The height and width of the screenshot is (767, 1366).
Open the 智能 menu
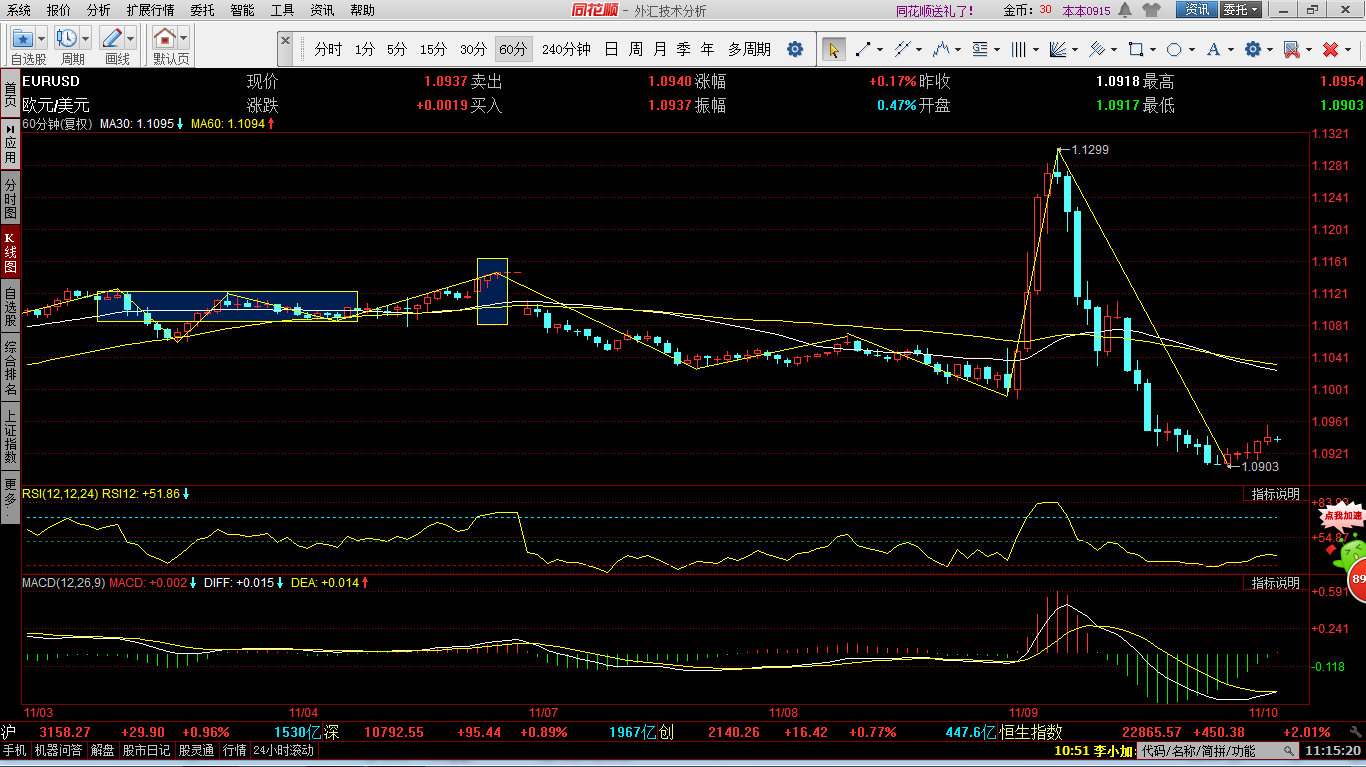(x=242, y=10)
